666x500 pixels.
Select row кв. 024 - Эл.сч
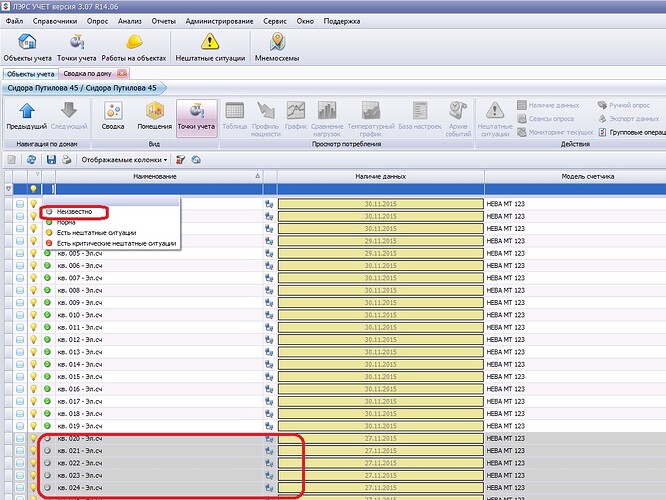[79, 487]
